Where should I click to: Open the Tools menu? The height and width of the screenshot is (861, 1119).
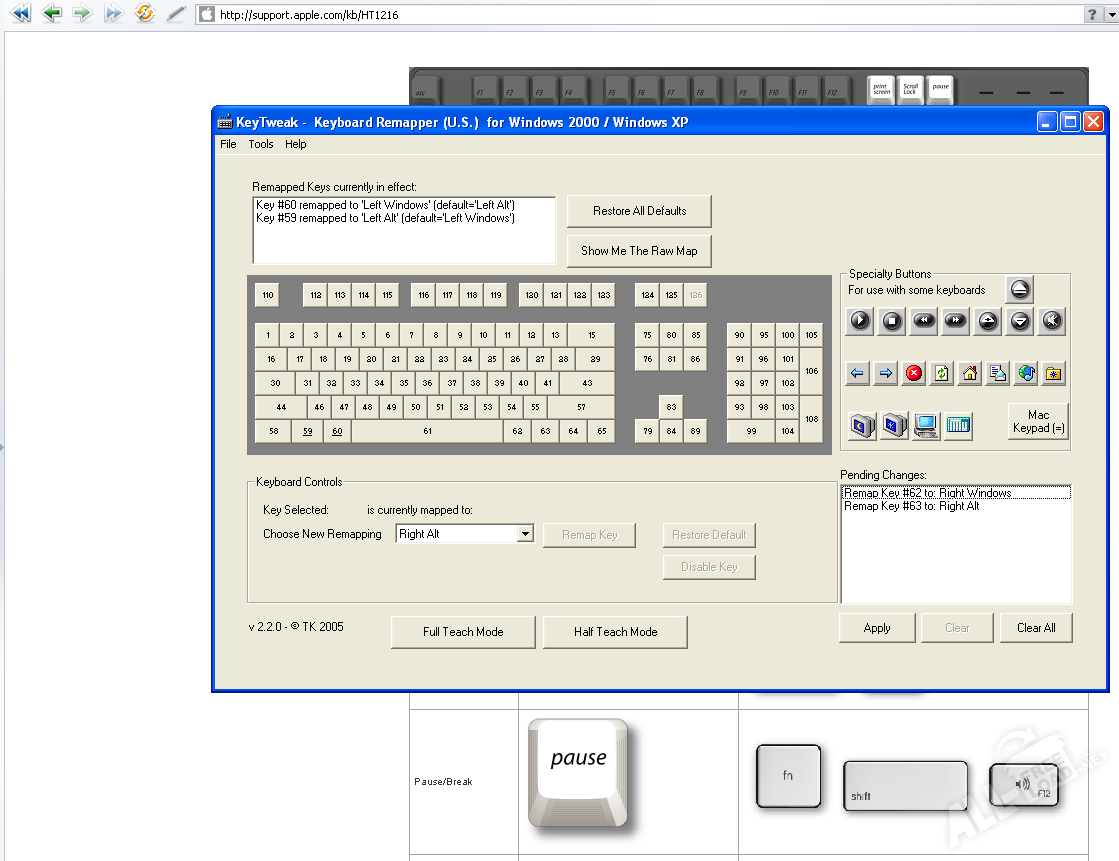(x=261, y=144)
